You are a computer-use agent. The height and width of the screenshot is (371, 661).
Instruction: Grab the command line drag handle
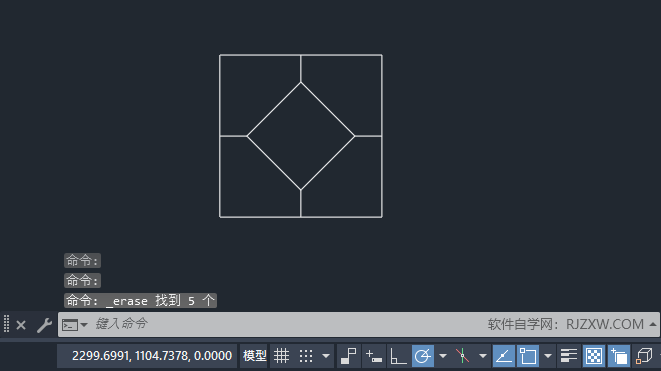click(x=6, y=324)
